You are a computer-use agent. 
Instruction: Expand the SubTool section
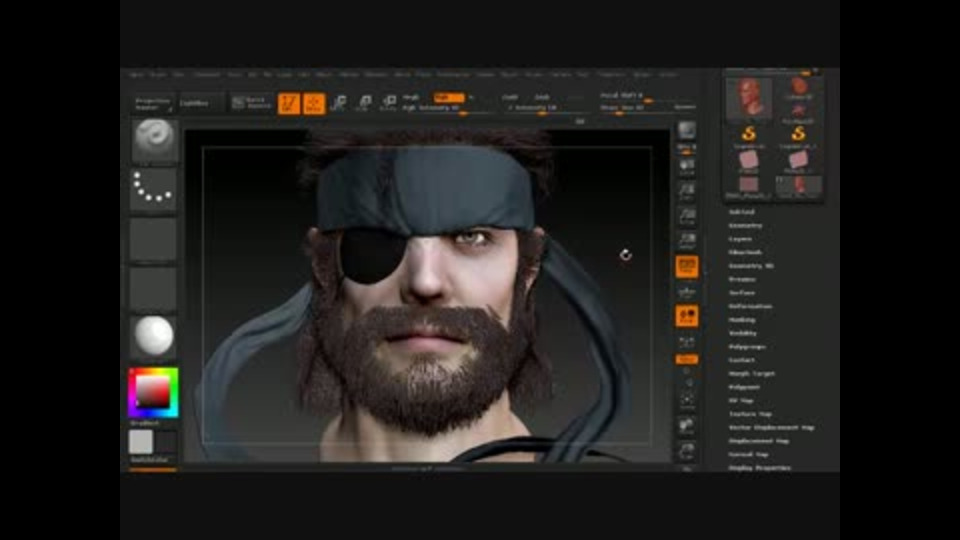(x=741, y=212)
